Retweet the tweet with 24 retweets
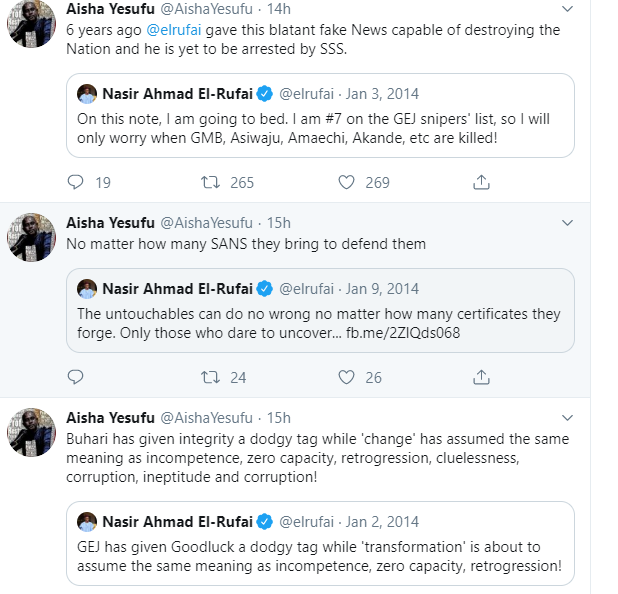 [x=210, y=377]
